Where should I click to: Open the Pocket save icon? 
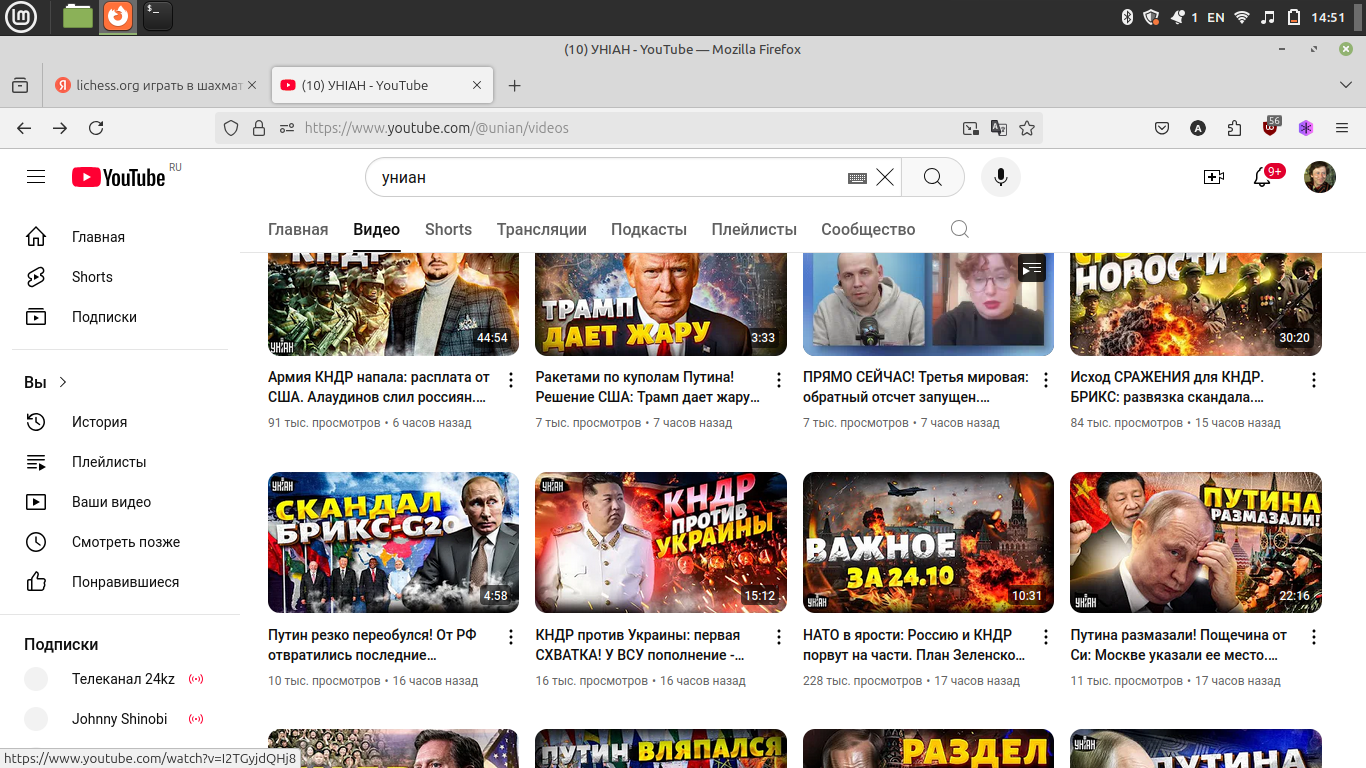pos(1162,128)
